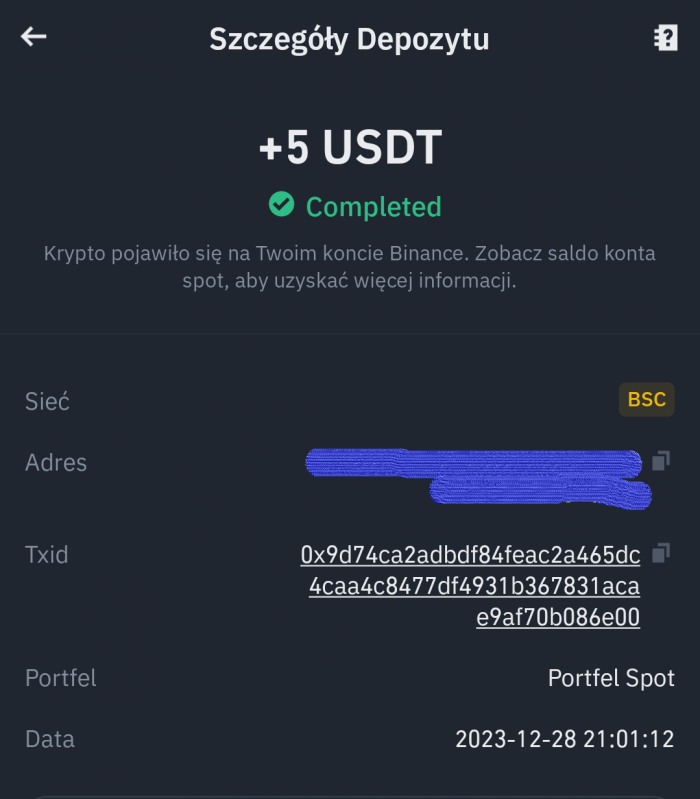Click the Adres row label

point(56,463)
